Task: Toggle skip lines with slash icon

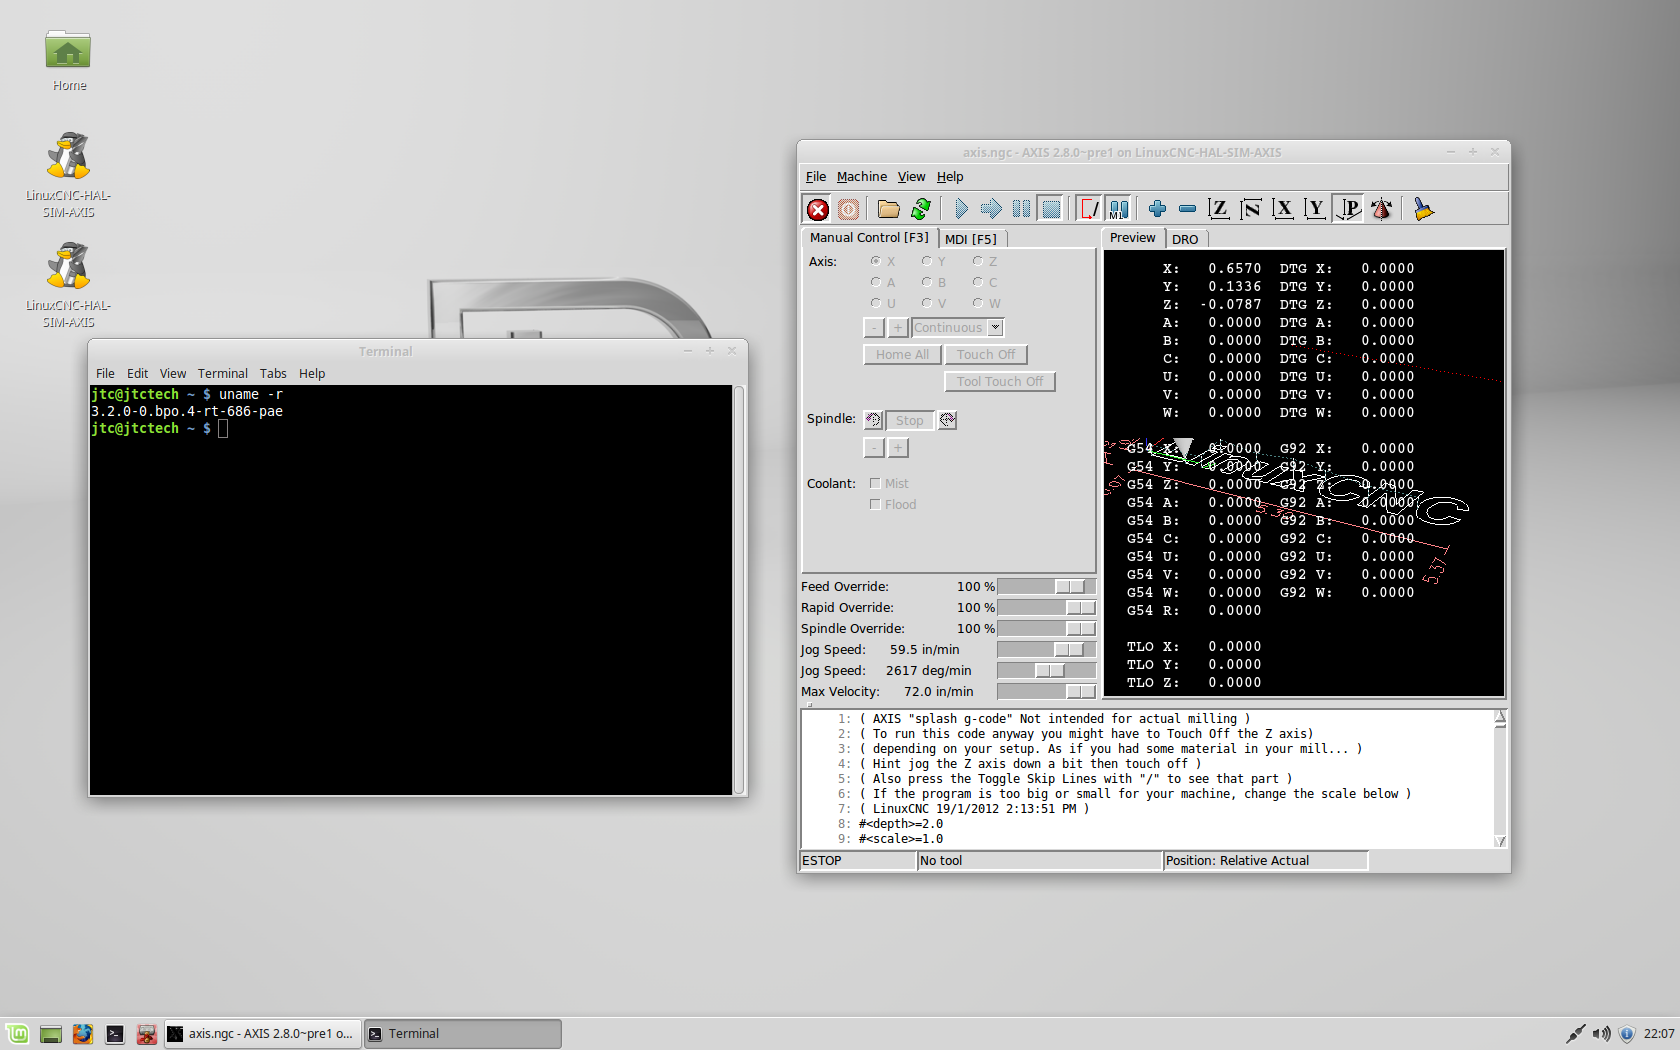Action: pyautogui.click(x=1089, y=209)
